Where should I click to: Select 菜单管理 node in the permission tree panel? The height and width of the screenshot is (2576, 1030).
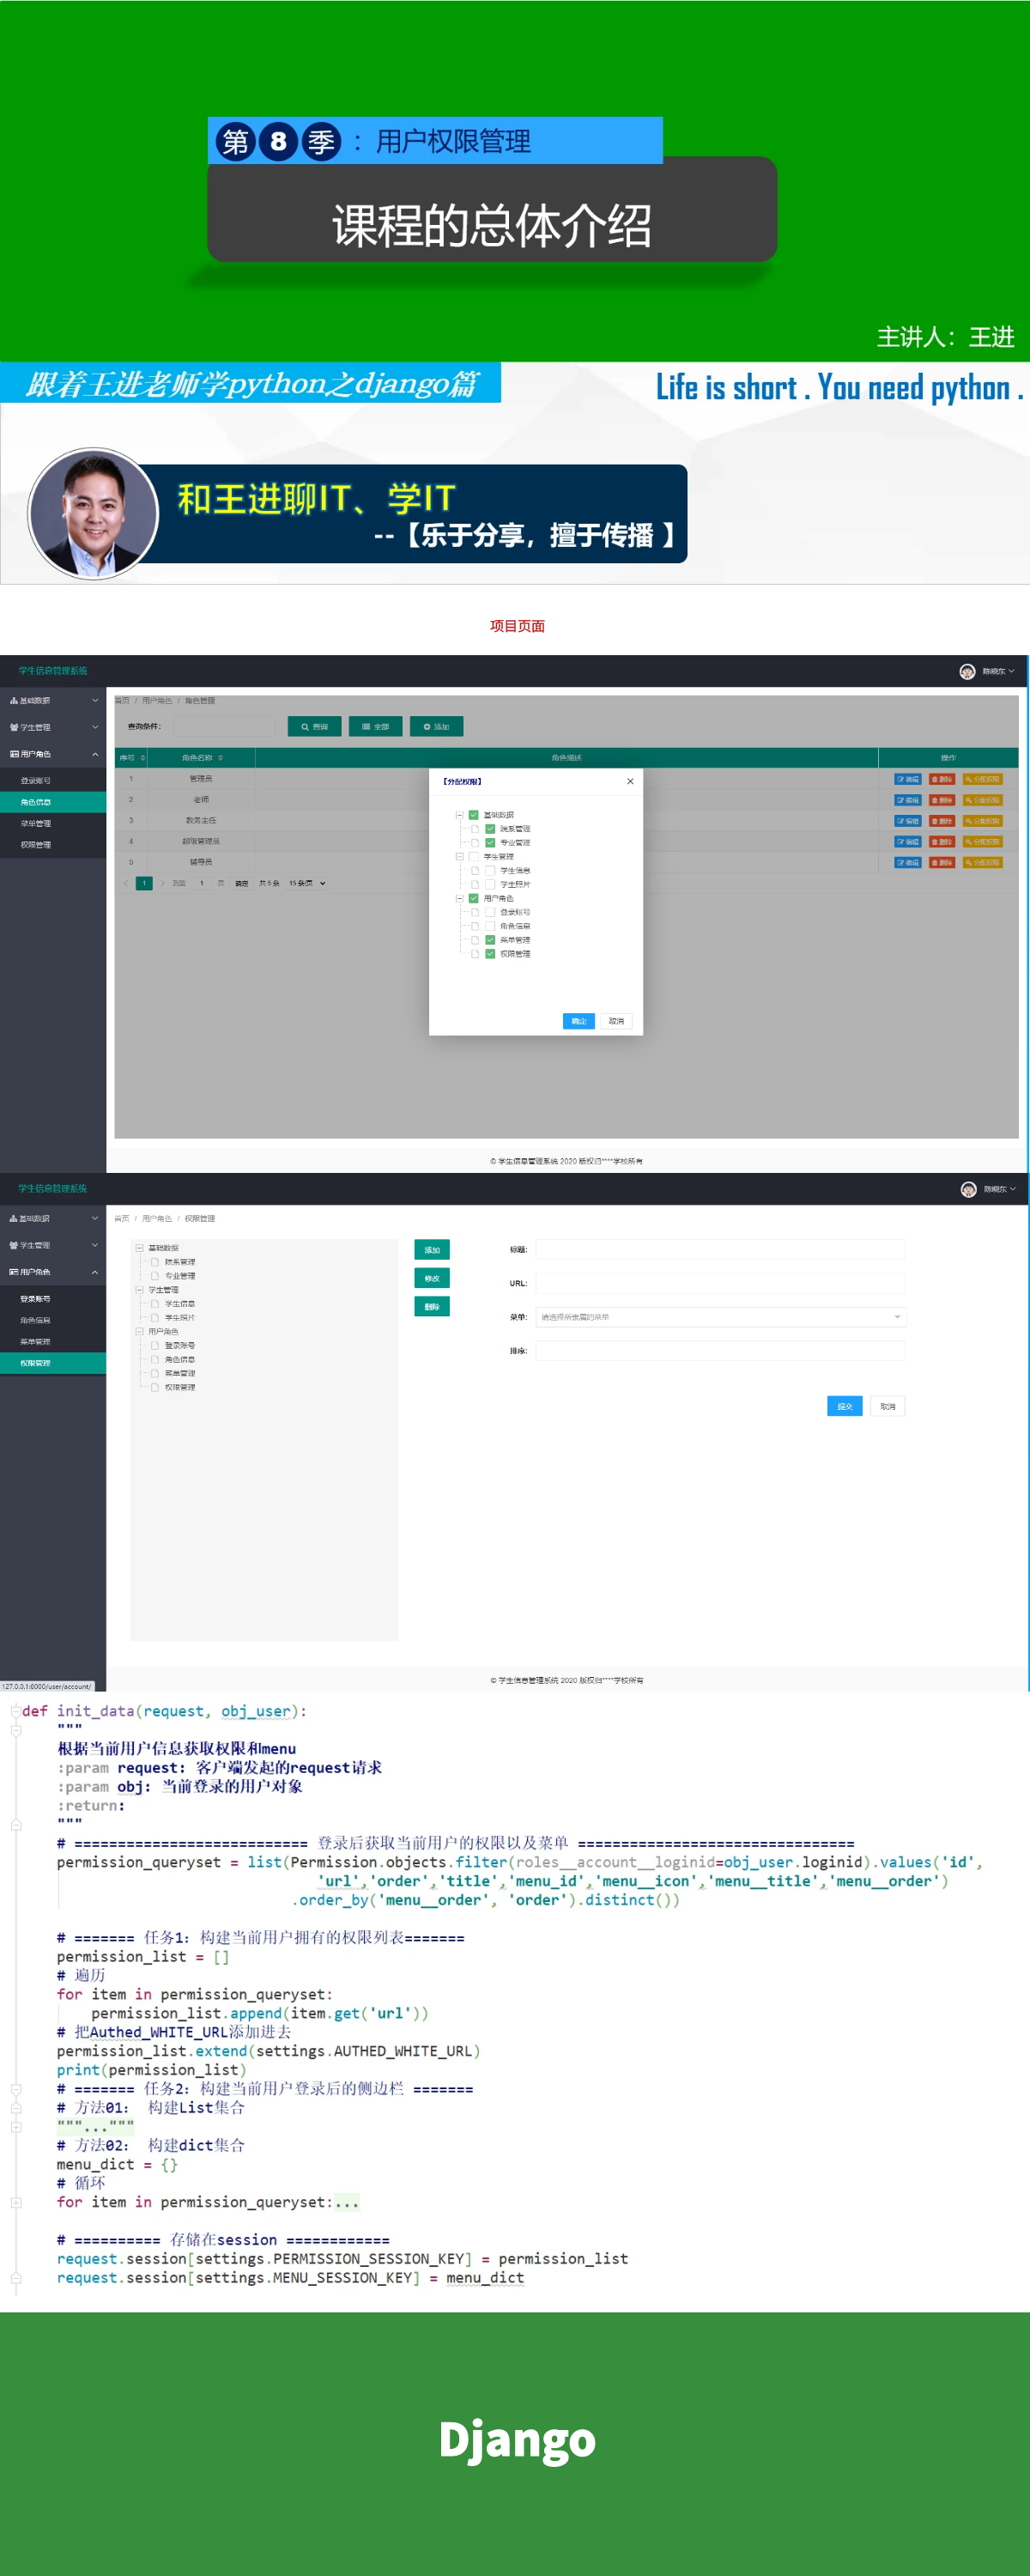pyautogui.click(x=180, y=1373)
